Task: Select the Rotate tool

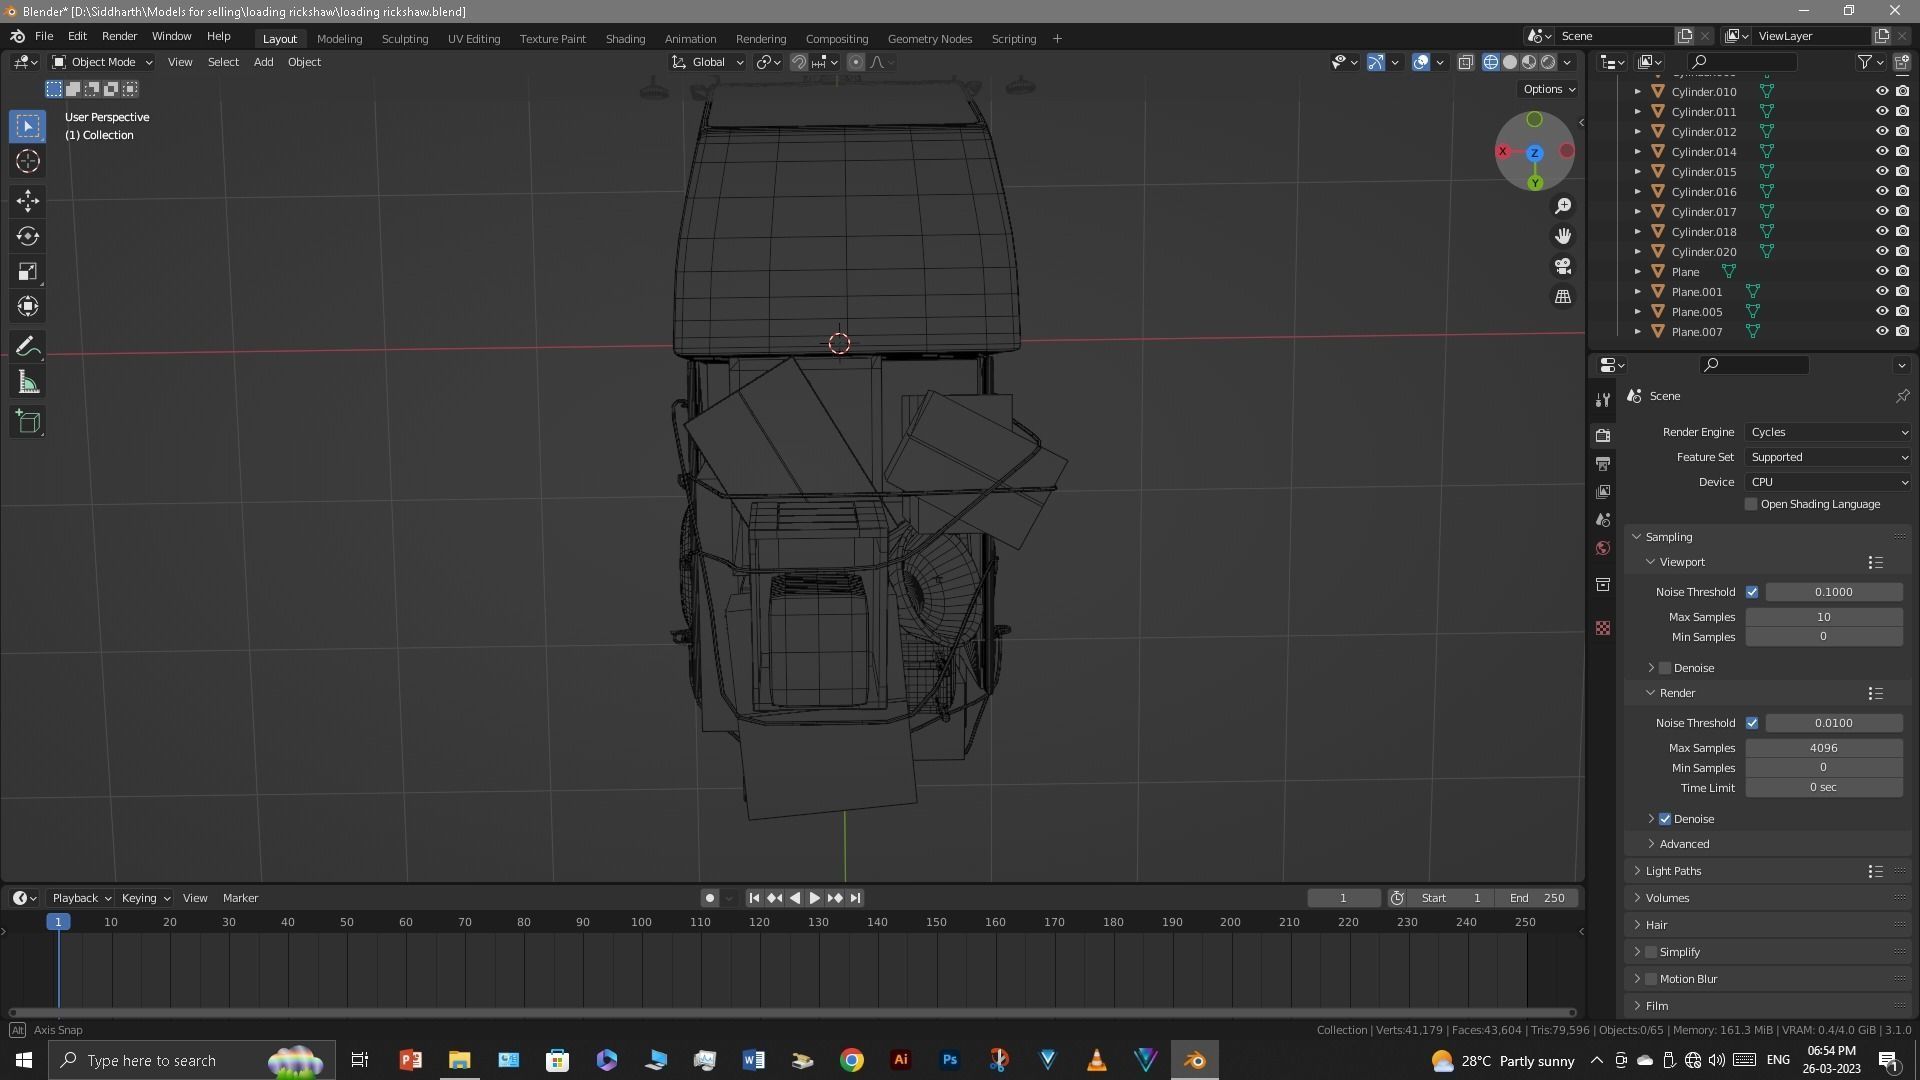Action: tap(28, 236)
